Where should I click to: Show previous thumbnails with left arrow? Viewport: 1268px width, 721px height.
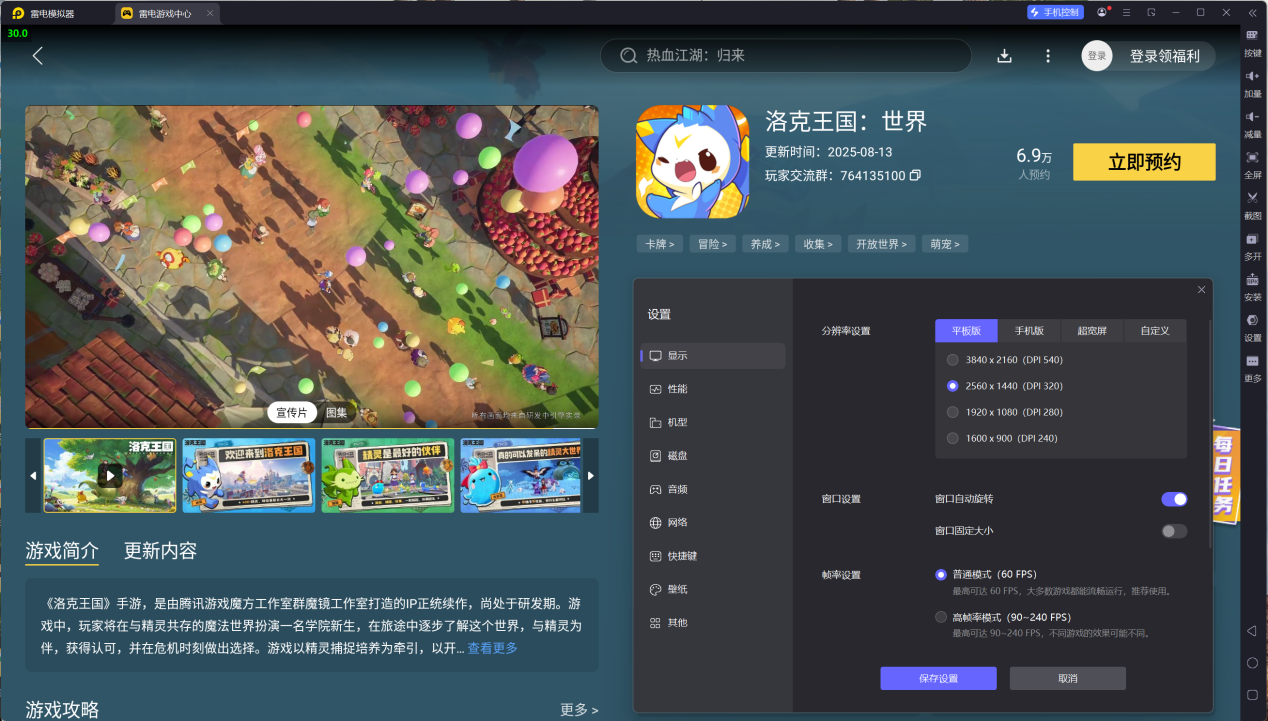pyautogui.click(x=33, y=475)
